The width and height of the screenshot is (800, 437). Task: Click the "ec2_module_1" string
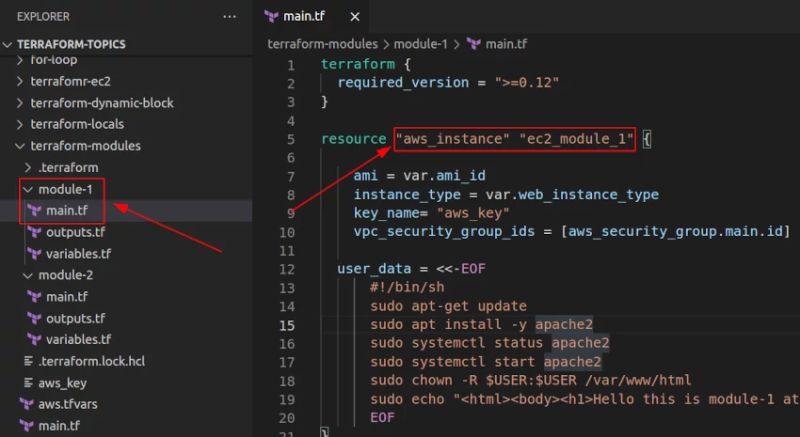click(577, 139)
